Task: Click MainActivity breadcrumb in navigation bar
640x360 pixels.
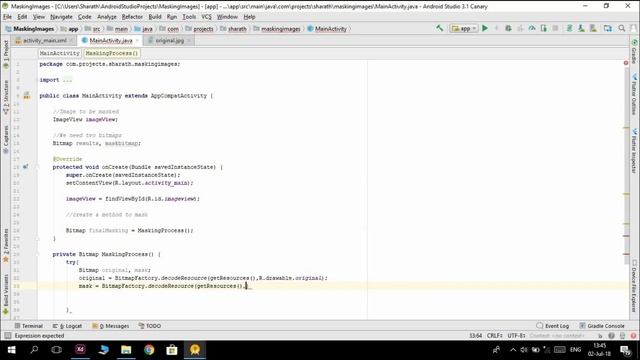Action: click(x=327, y=29)
